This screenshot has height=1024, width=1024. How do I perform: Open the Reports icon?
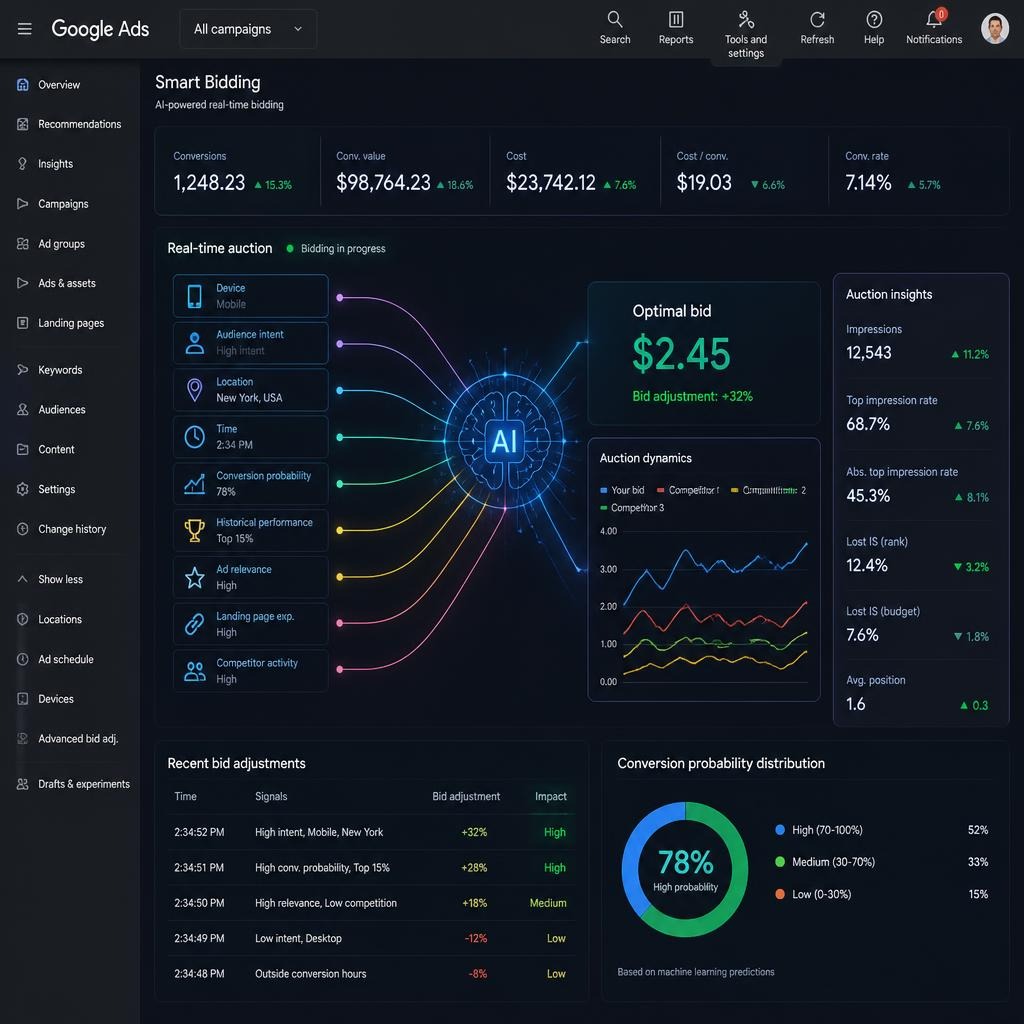pyautogui.click(x=676, y=19)
